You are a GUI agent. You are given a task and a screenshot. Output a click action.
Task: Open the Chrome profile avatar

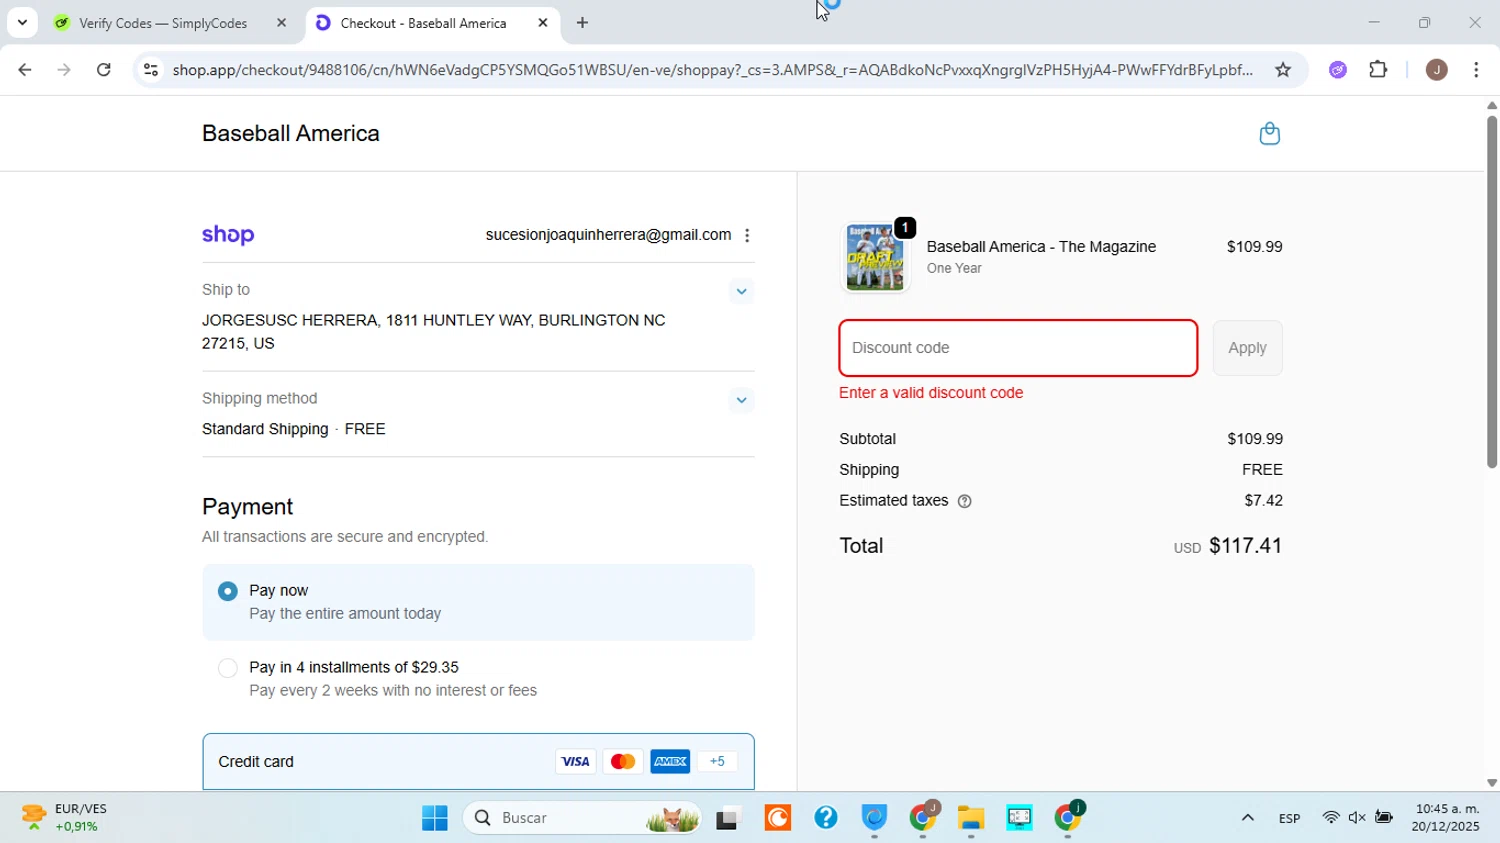[x=1437, y=70]
